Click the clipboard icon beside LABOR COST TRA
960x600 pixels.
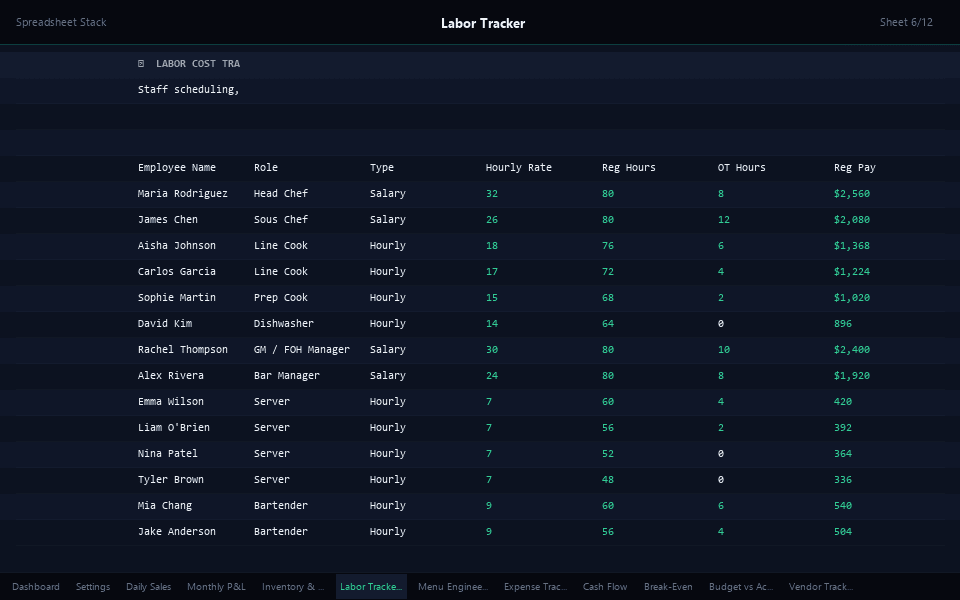point(140,63)
